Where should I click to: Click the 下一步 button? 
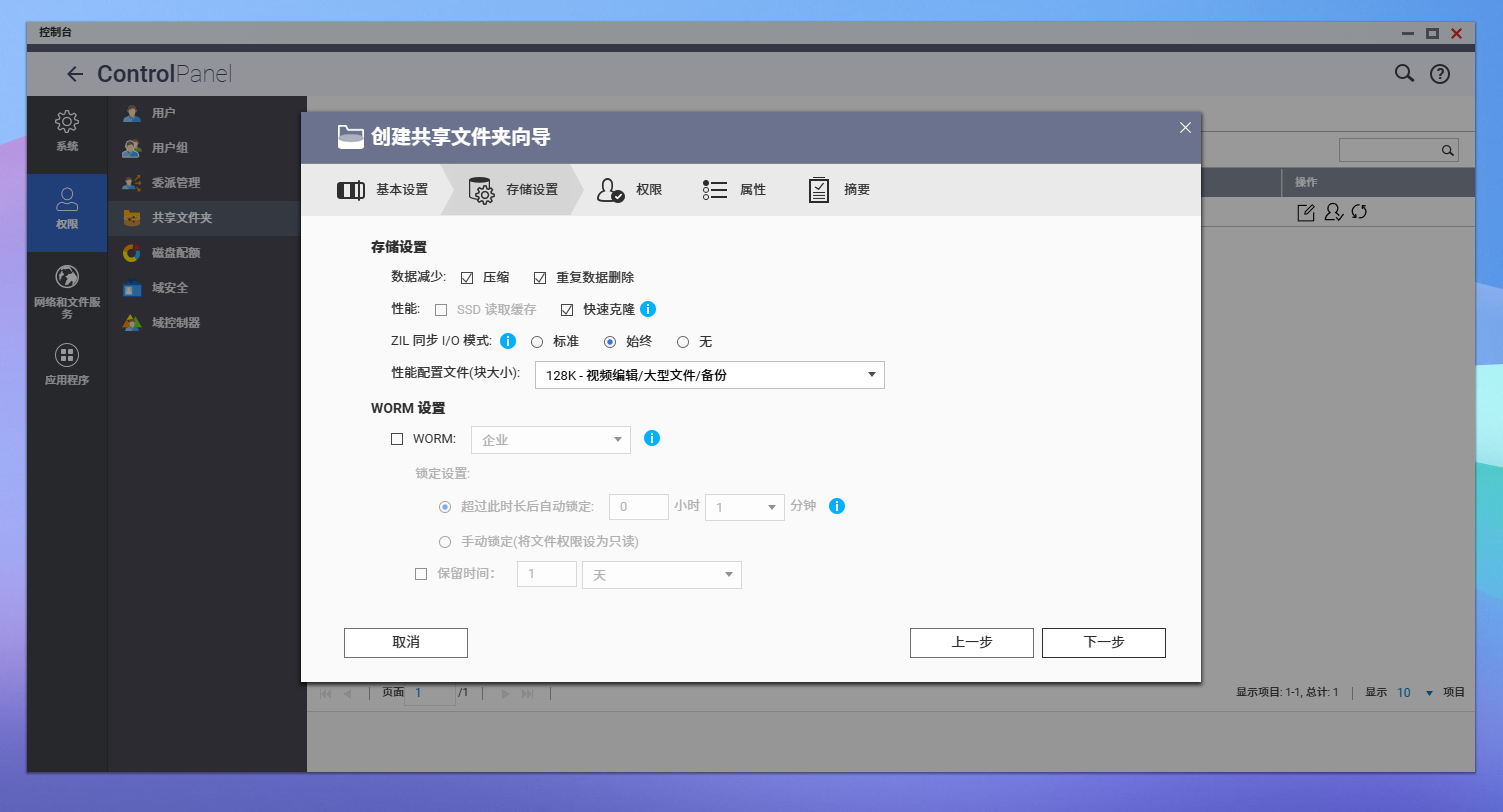pyautogui.click(x=1103, y=642)
